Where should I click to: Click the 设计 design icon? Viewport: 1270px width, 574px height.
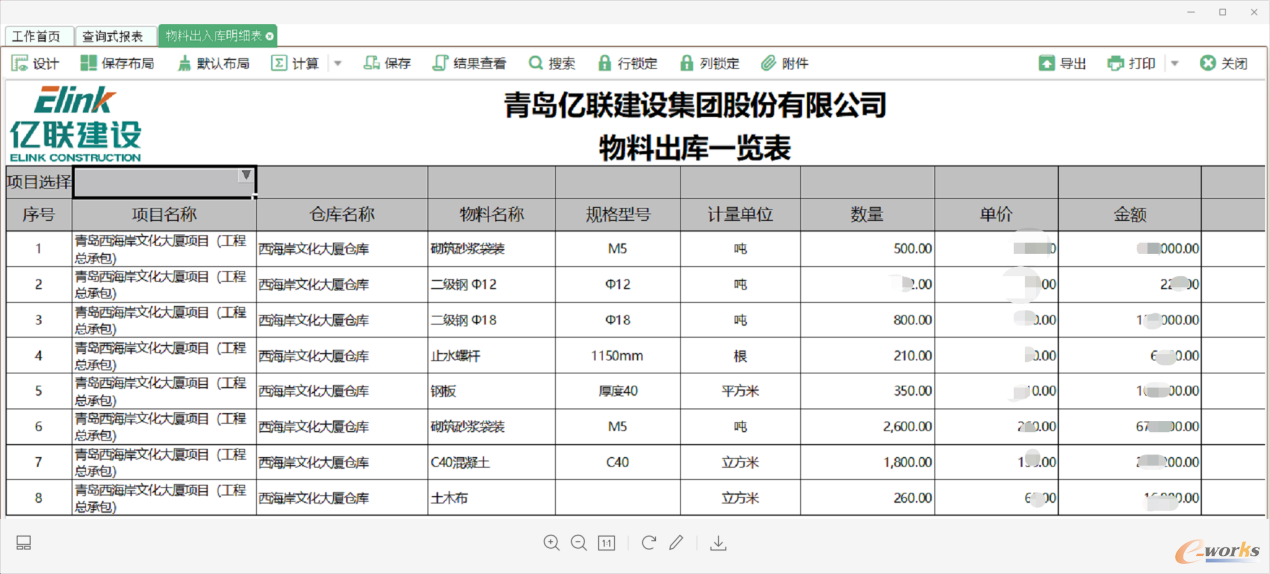point(19,63)
